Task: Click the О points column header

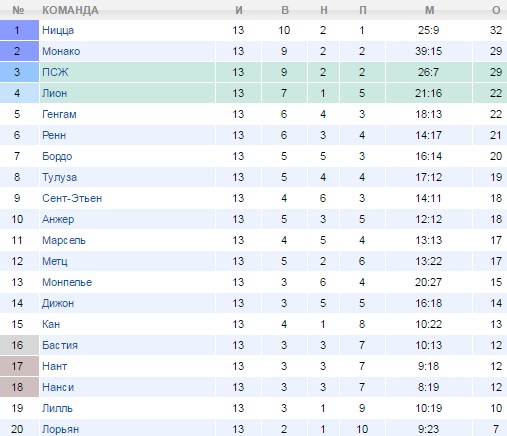Action: click(x=496, y=10)
